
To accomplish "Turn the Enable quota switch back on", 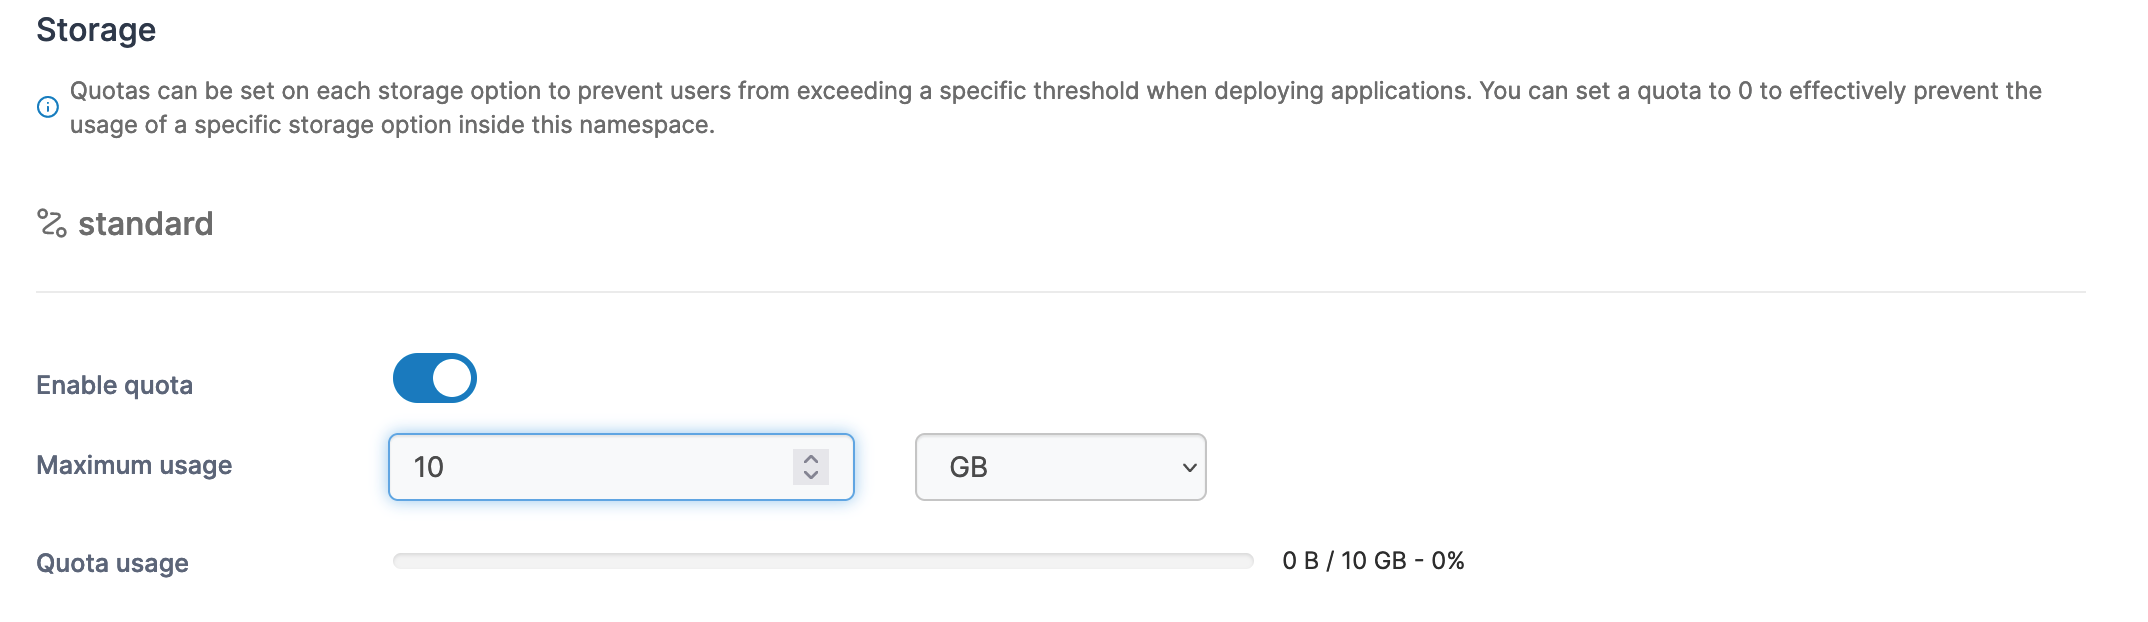I will (x=434, y=378).
